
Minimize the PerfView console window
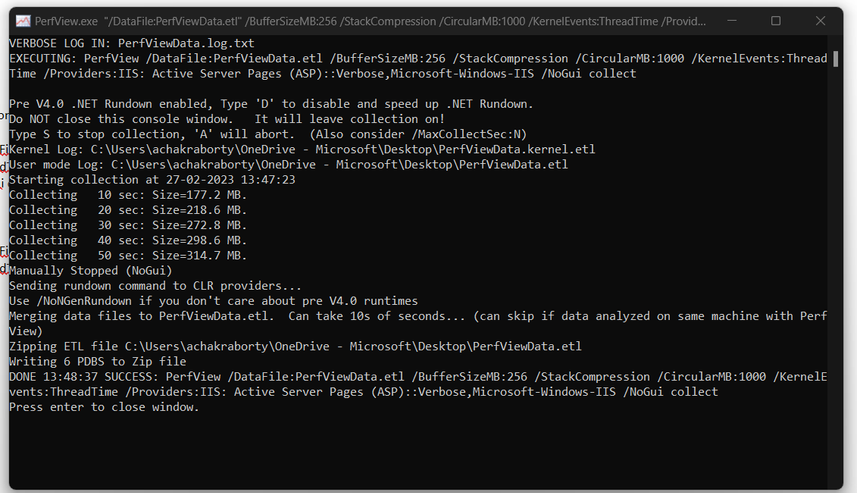pyautogui.click(x=732, y=21)
